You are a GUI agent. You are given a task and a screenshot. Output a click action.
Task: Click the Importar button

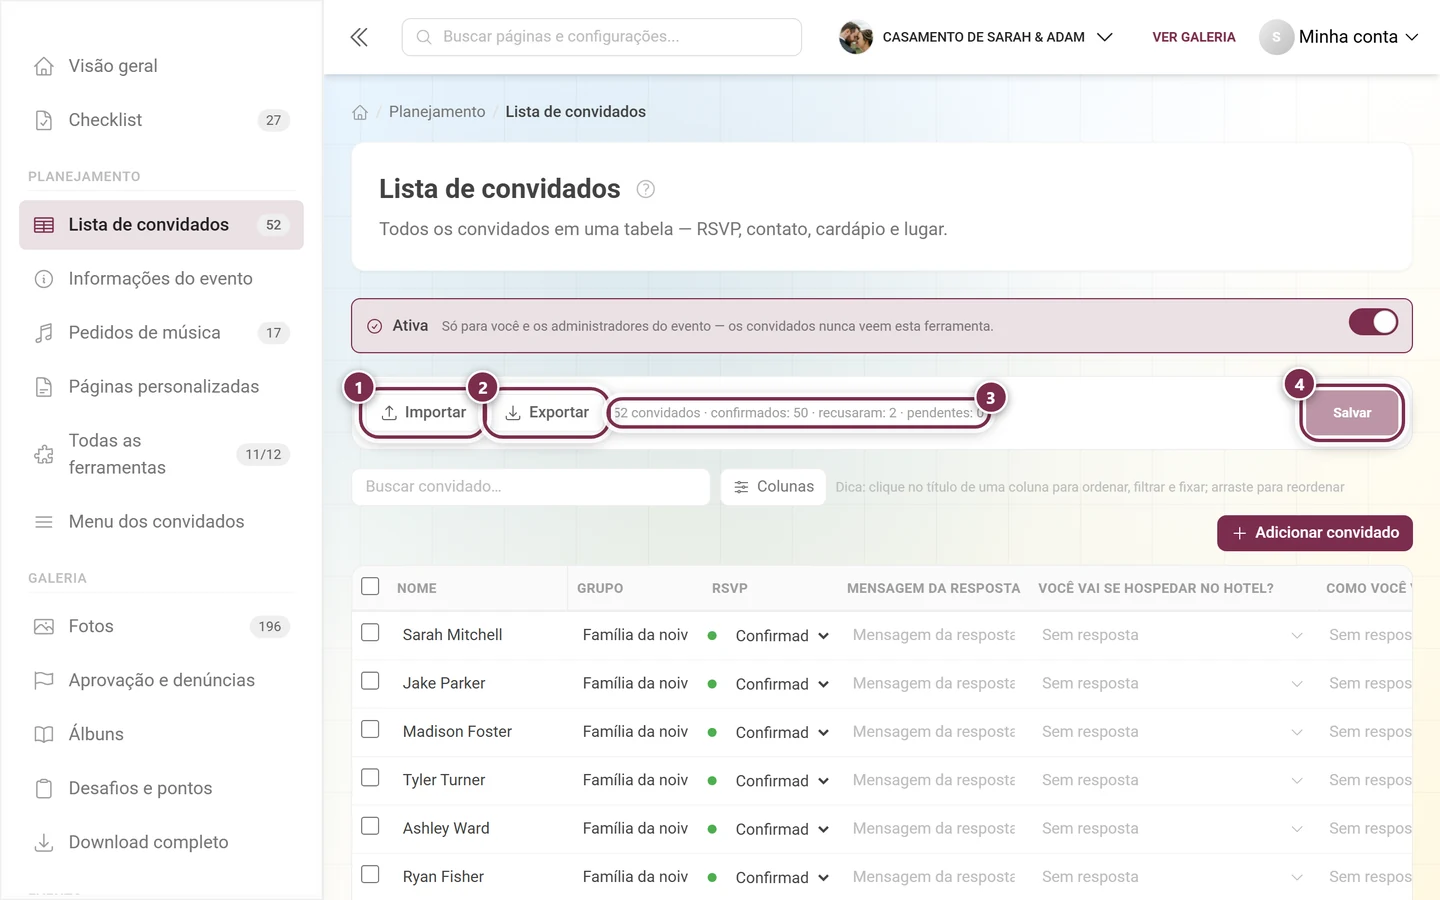click(x=422, y=413)
